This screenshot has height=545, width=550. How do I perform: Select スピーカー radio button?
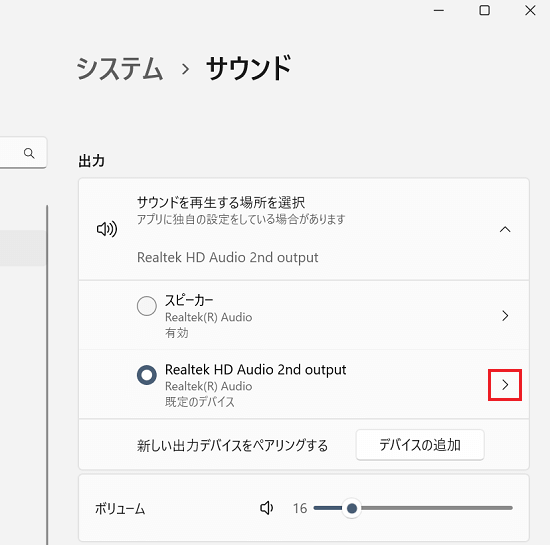point(147,306)
